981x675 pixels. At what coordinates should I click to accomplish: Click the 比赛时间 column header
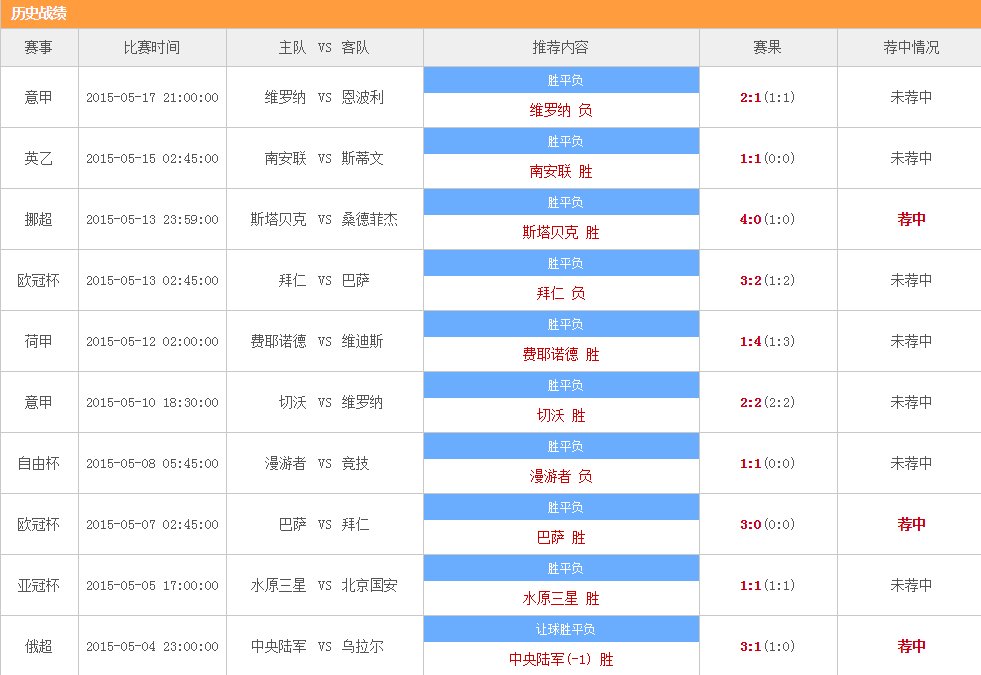pos(153,47)
